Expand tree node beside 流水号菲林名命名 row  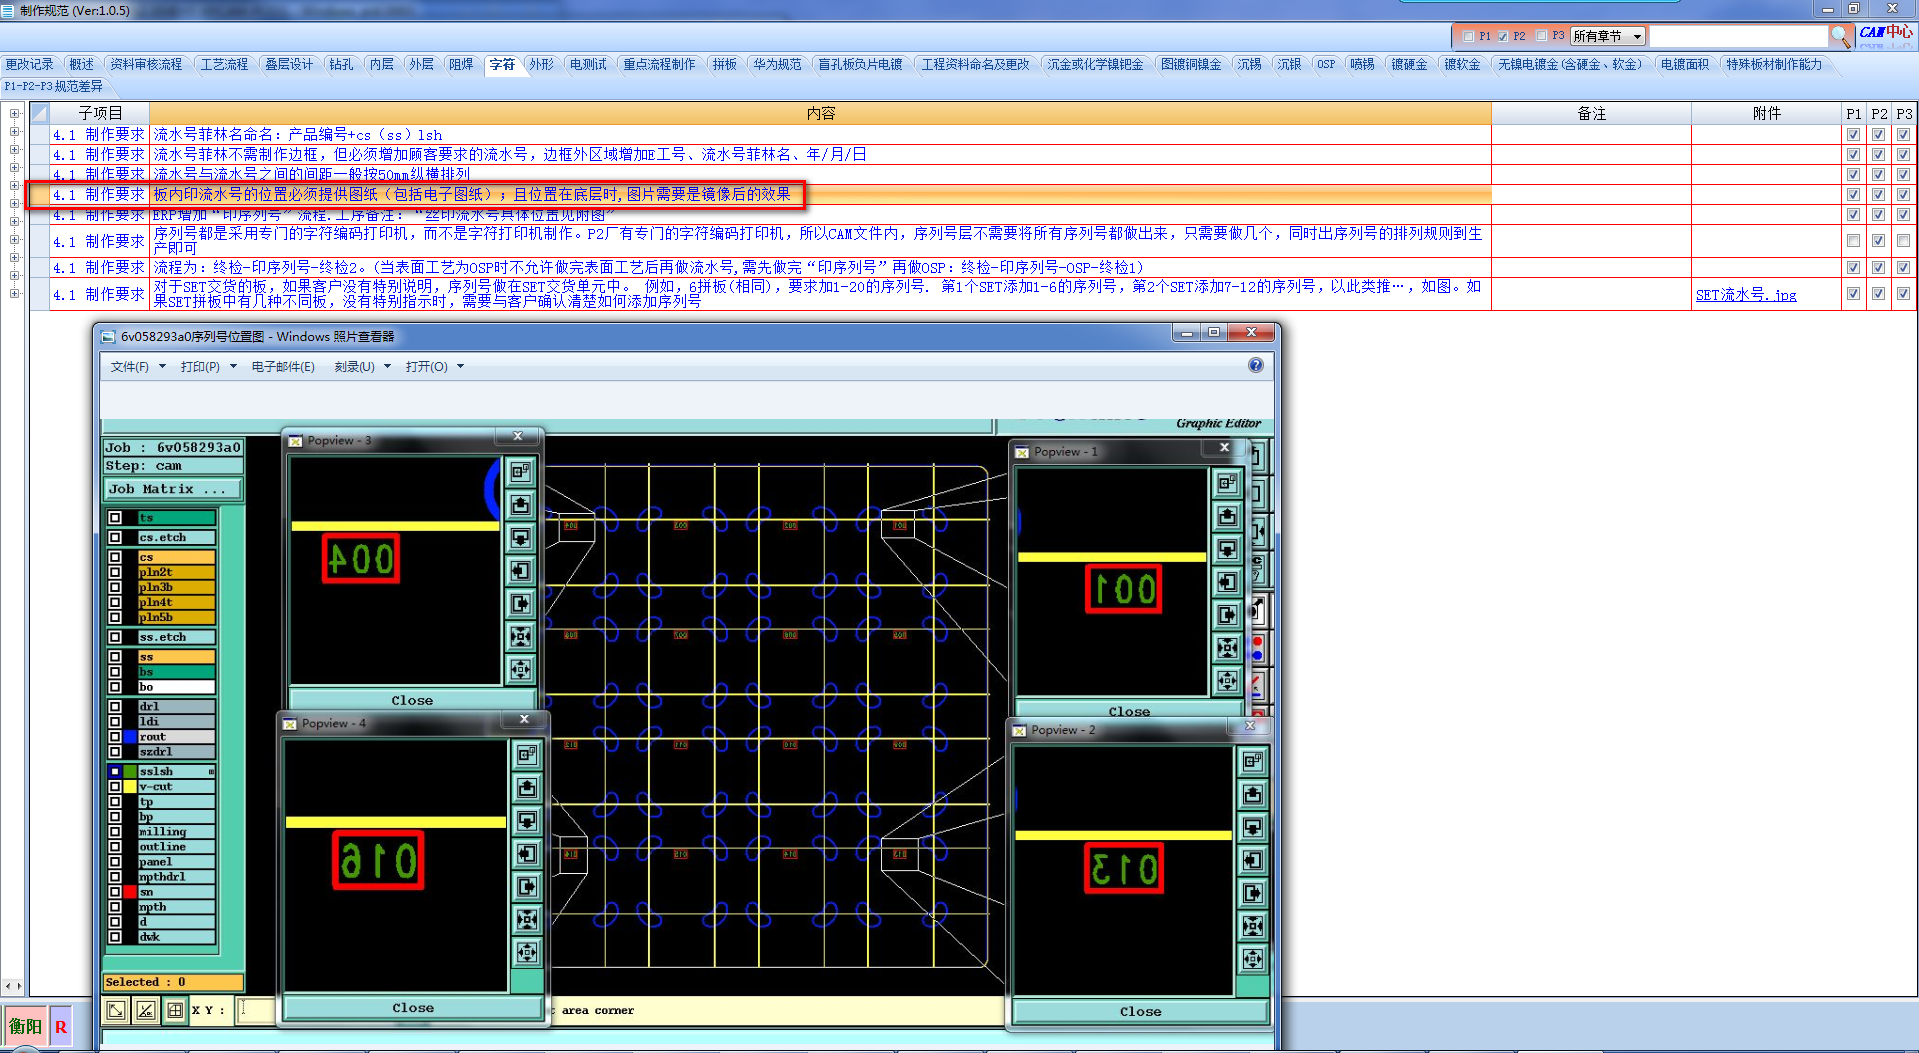click(x=14, y=132)
